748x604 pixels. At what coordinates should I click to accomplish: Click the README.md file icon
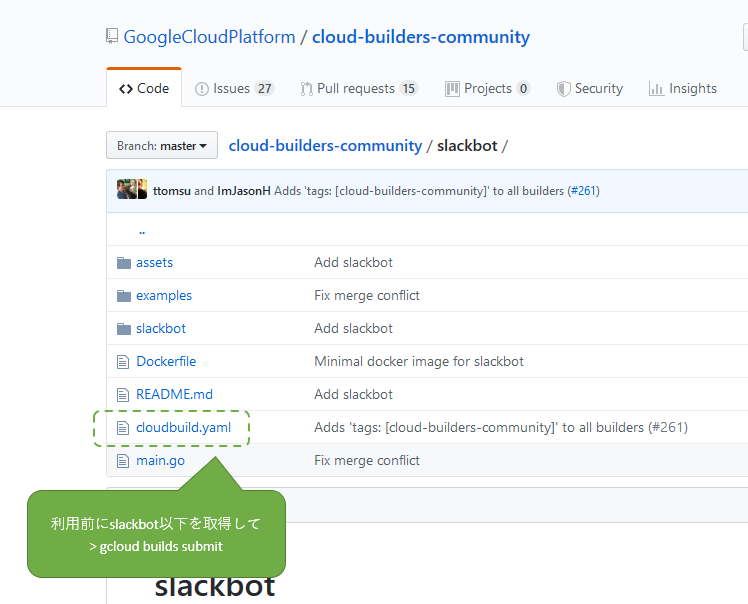[x=123, y=395]
